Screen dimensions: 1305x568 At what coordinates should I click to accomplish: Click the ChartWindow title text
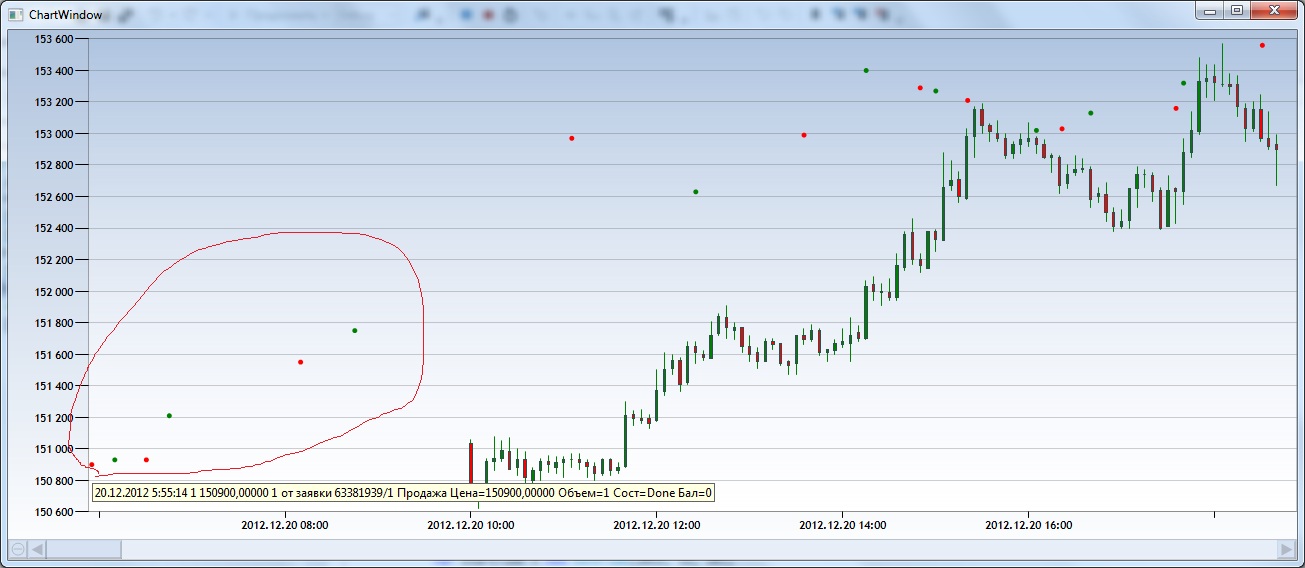(65, 15)
